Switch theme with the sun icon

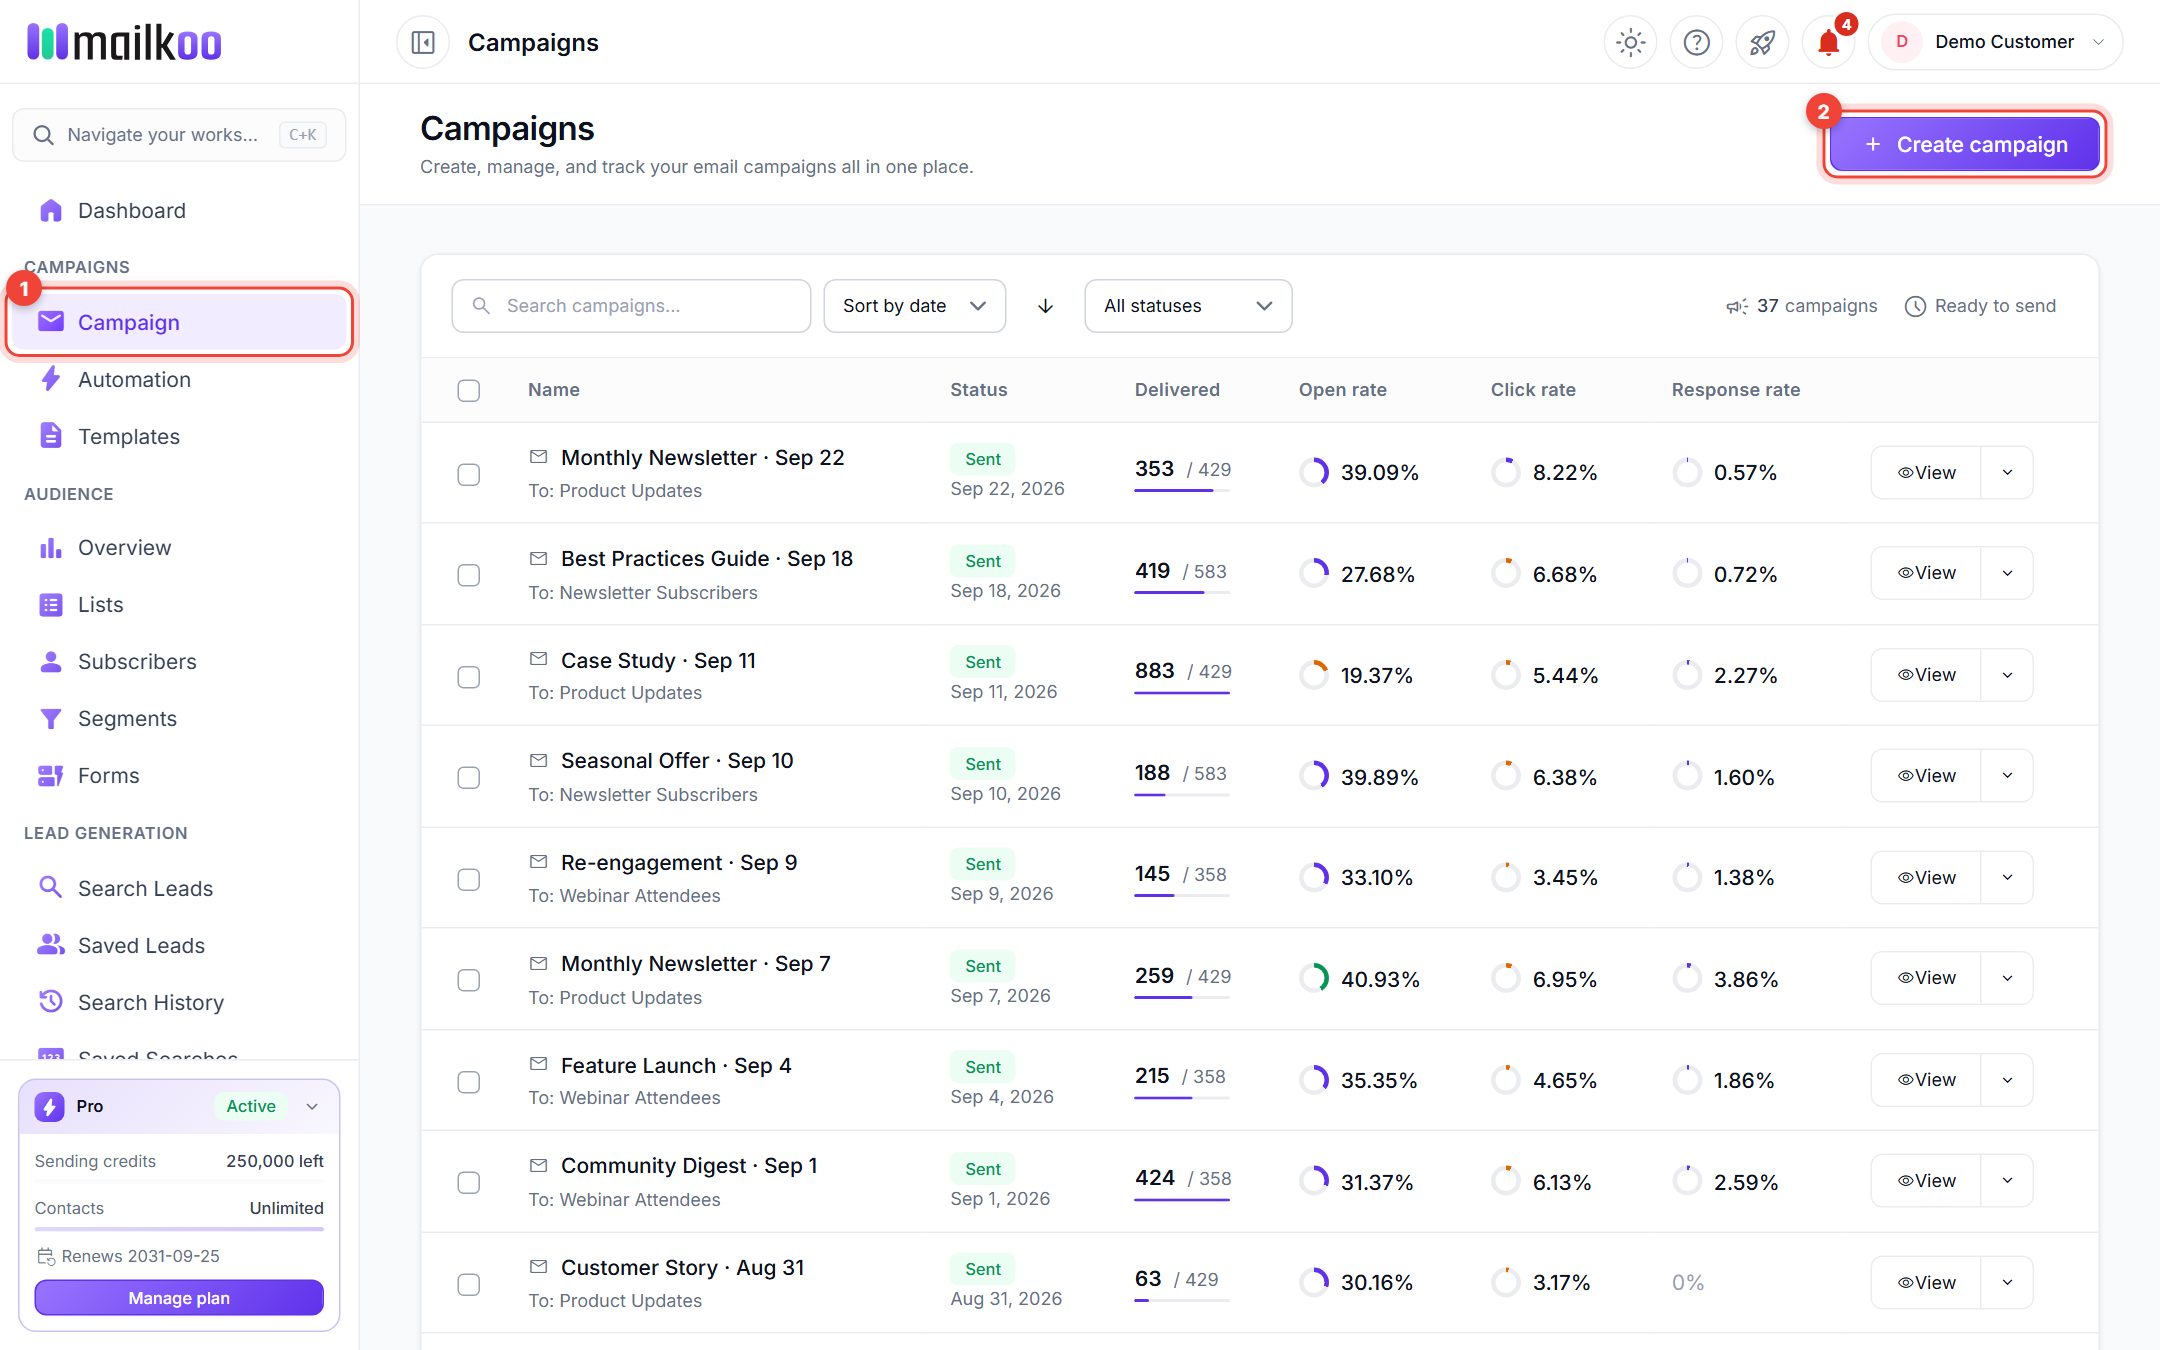coord(1630,42)
